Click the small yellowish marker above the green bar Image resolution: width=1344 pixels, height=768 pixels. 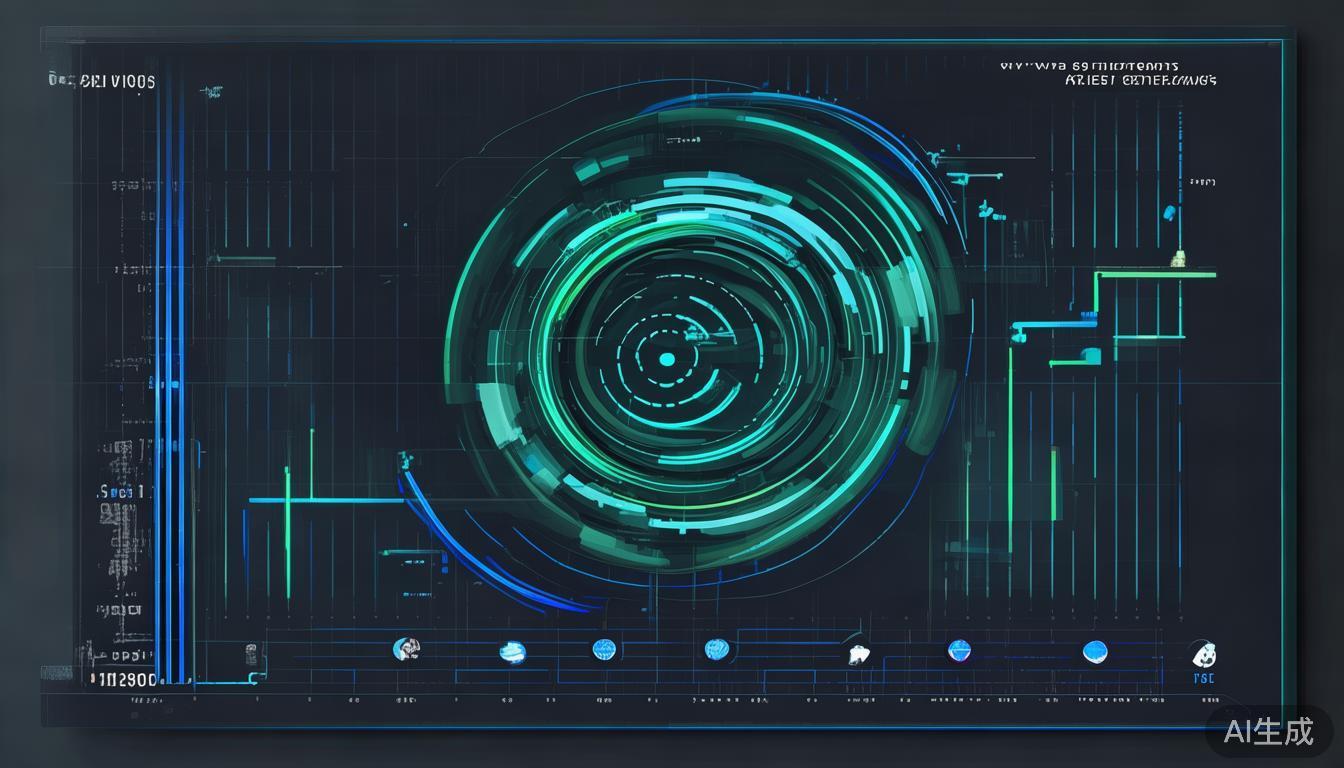(1178, 259)
